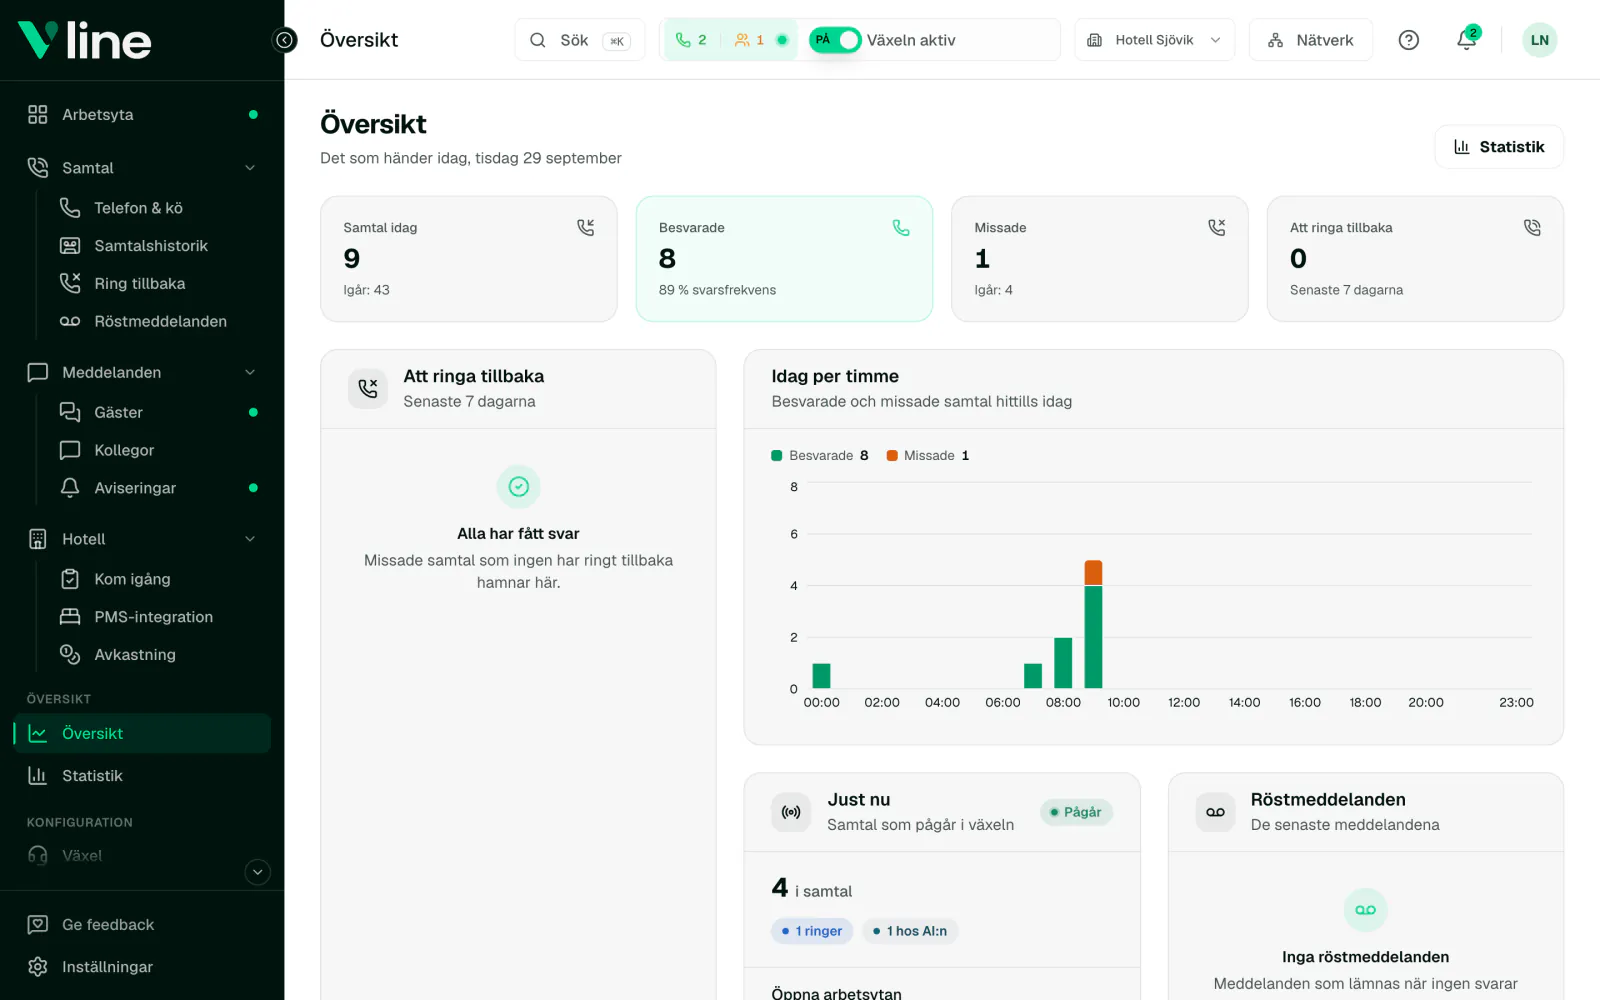Click the 1 hos AI:n status chip
1600x1000 pixels.
tap(910, 931)
